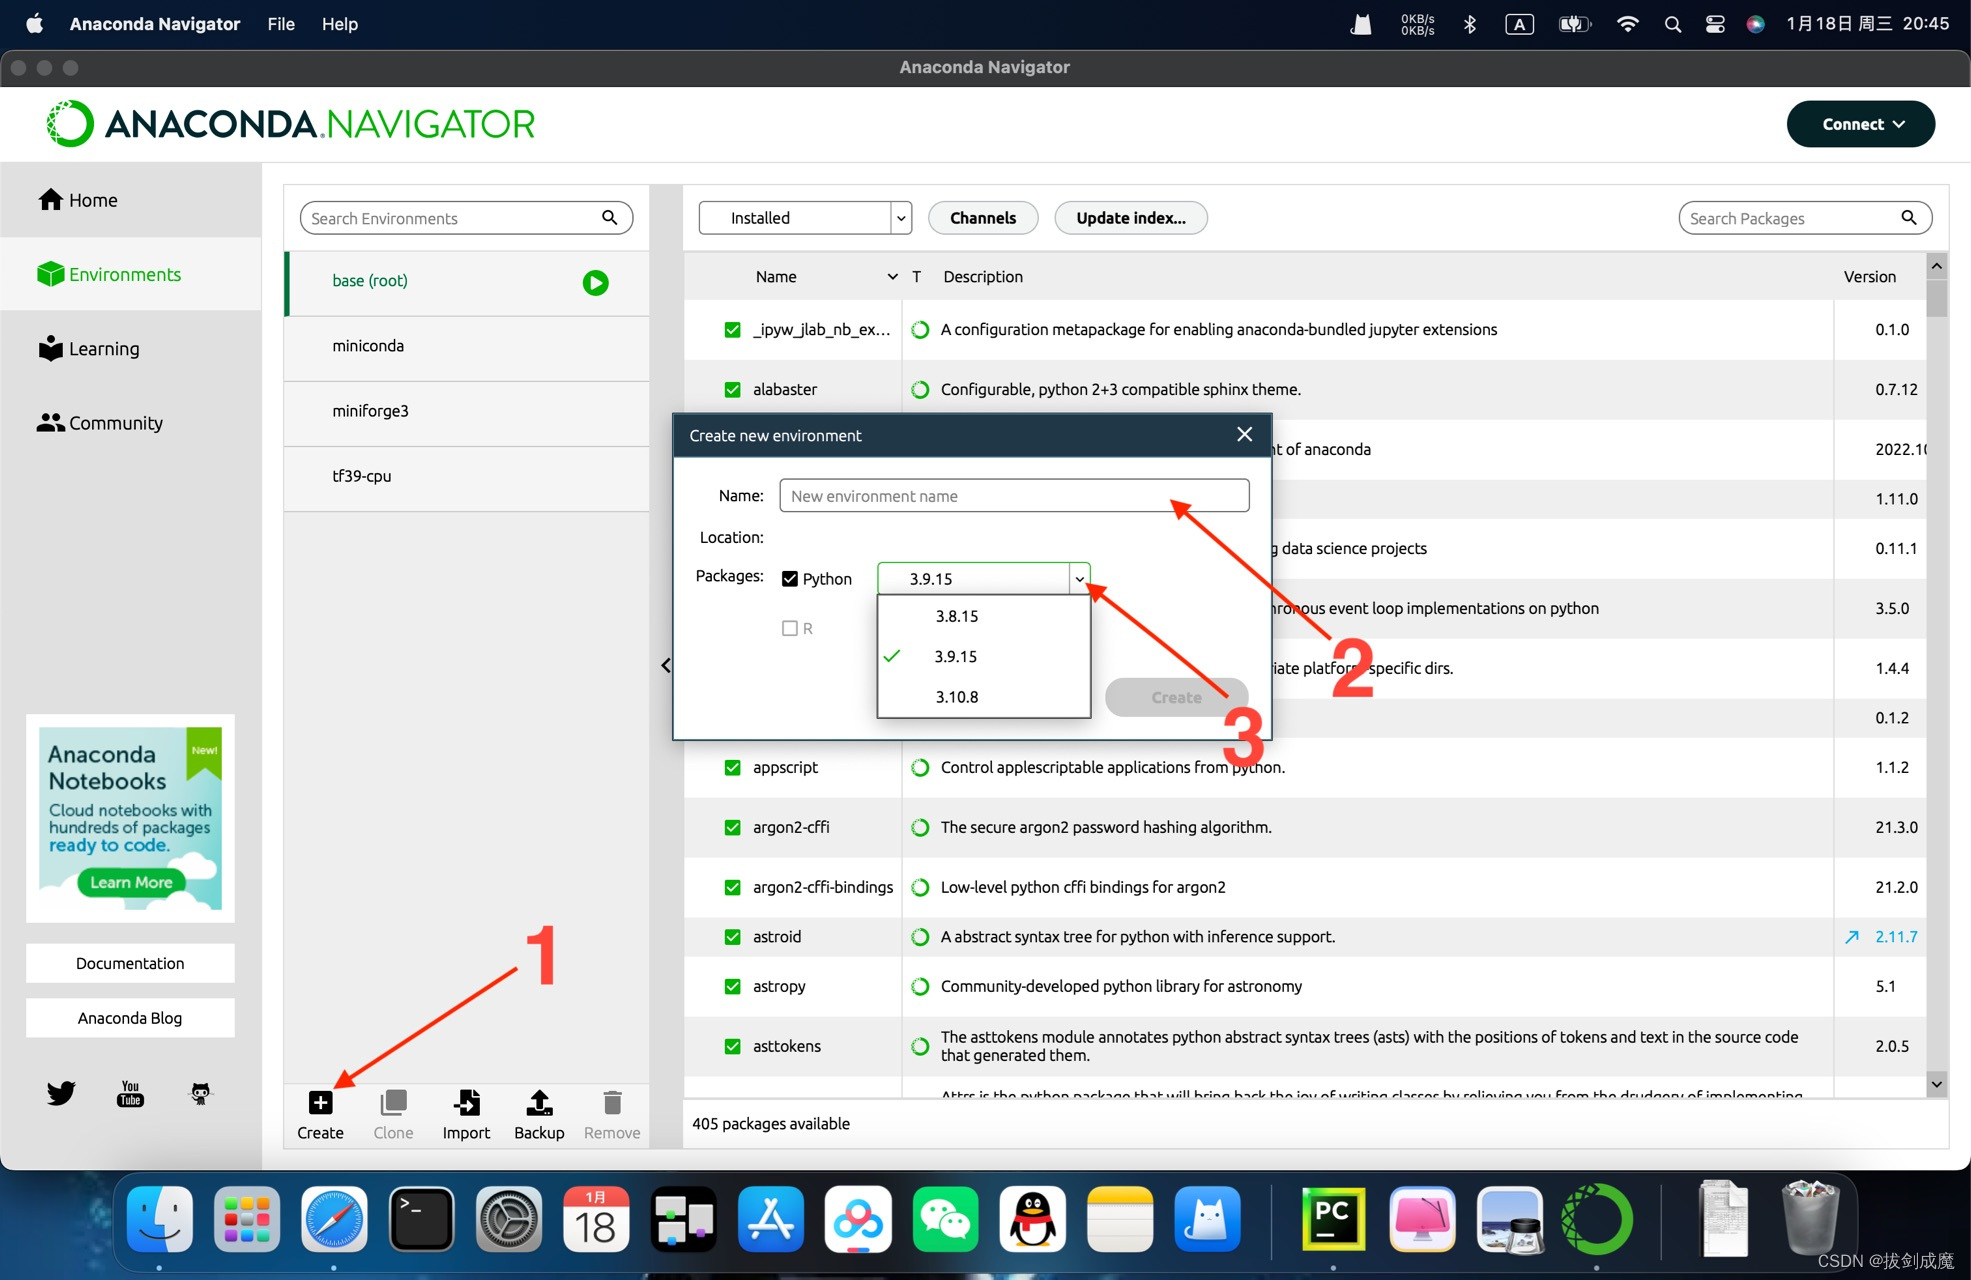Toggle the Python package checkbox
Screen dimensions: 1971x1280
click(x=790, y=578)
